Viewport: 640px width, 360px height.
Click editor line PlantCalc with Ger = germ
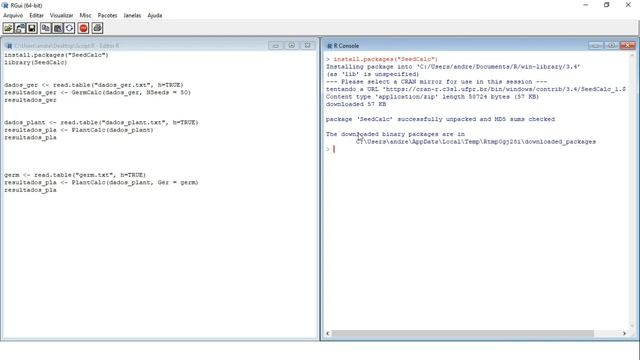(x=101, y=182)
